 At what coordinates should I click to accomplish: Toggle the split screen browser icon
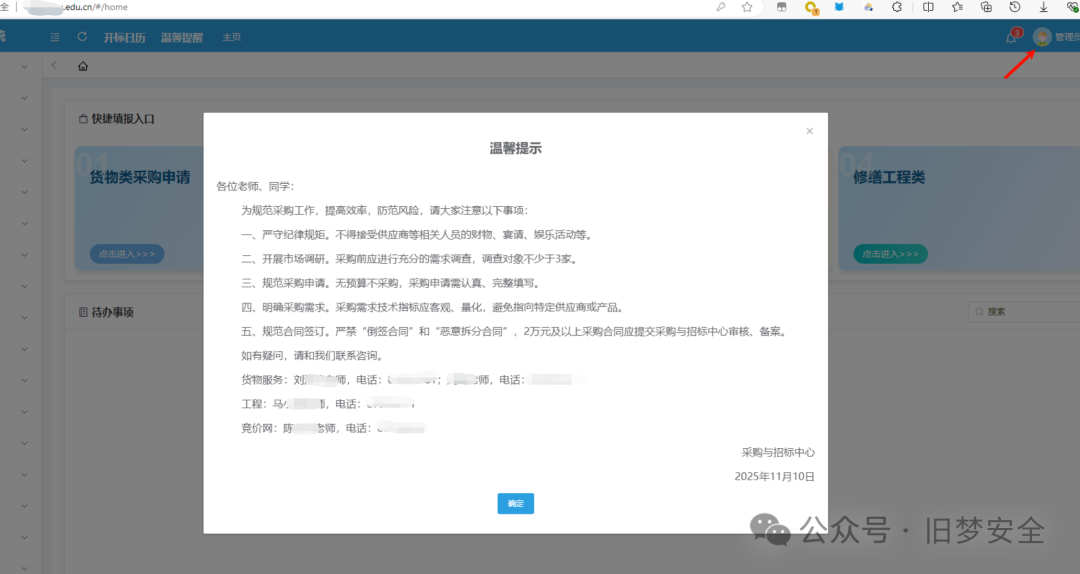(x=928, y=7)
